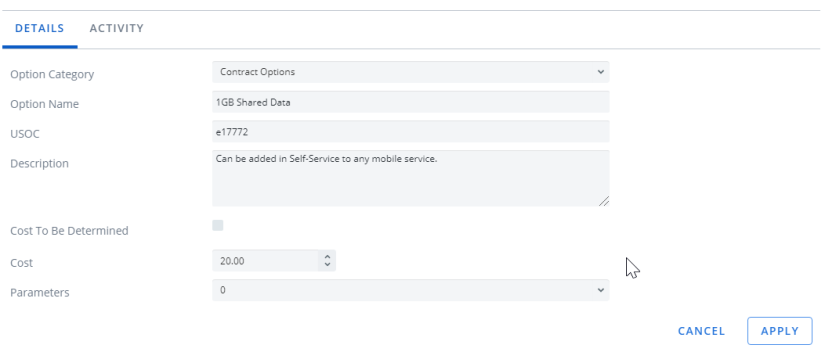
Task: Click the Description label
Action: click(39, 164)
